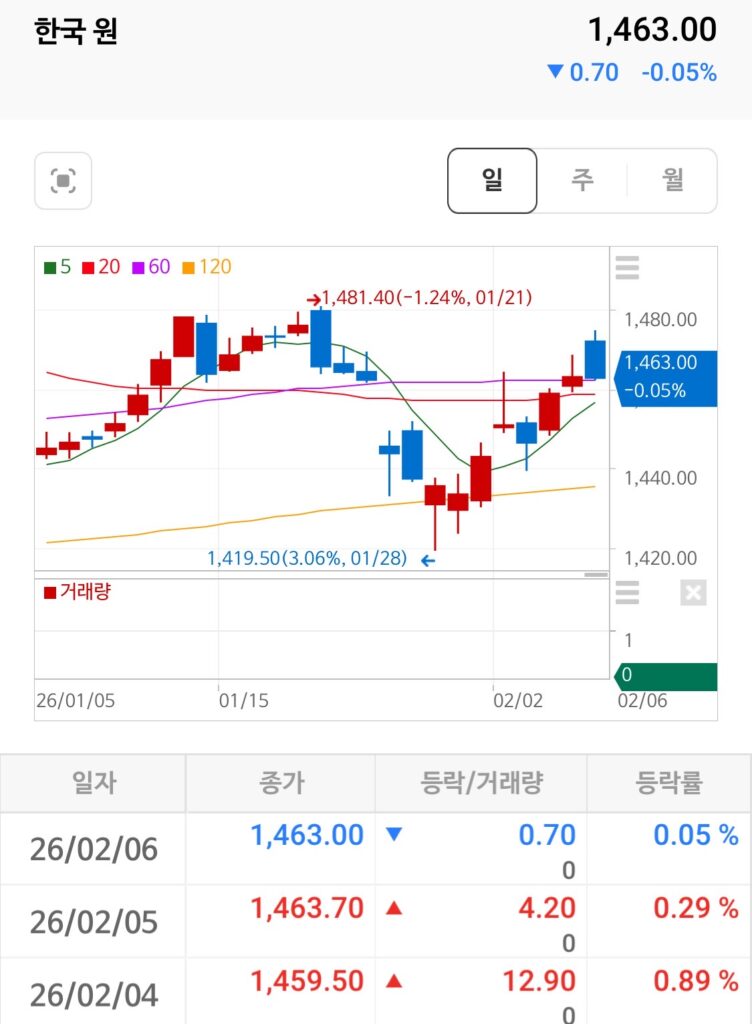
Task: Click the 등락률 column header
Action: point(668,783)
